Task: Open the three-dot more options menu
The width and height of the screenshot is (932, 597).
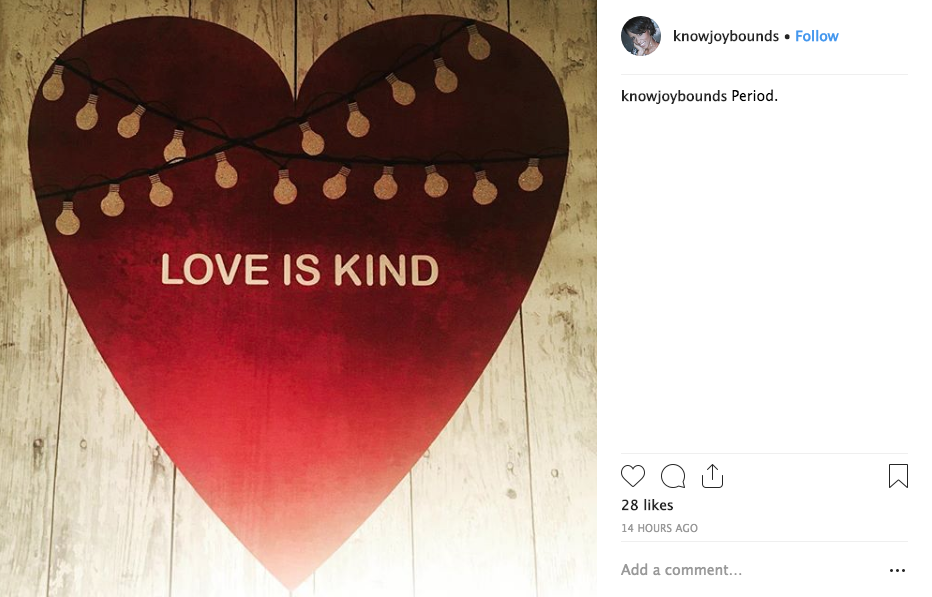Action: (897, 570)
